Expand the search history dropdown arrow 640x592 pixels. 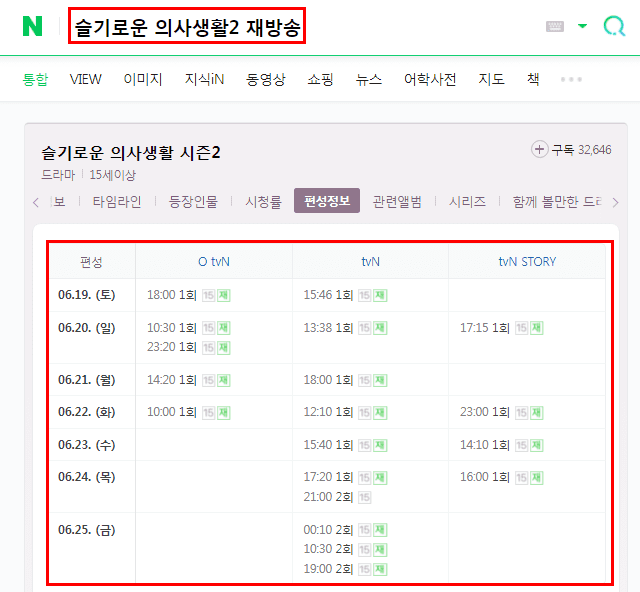[x=582, y=26]
